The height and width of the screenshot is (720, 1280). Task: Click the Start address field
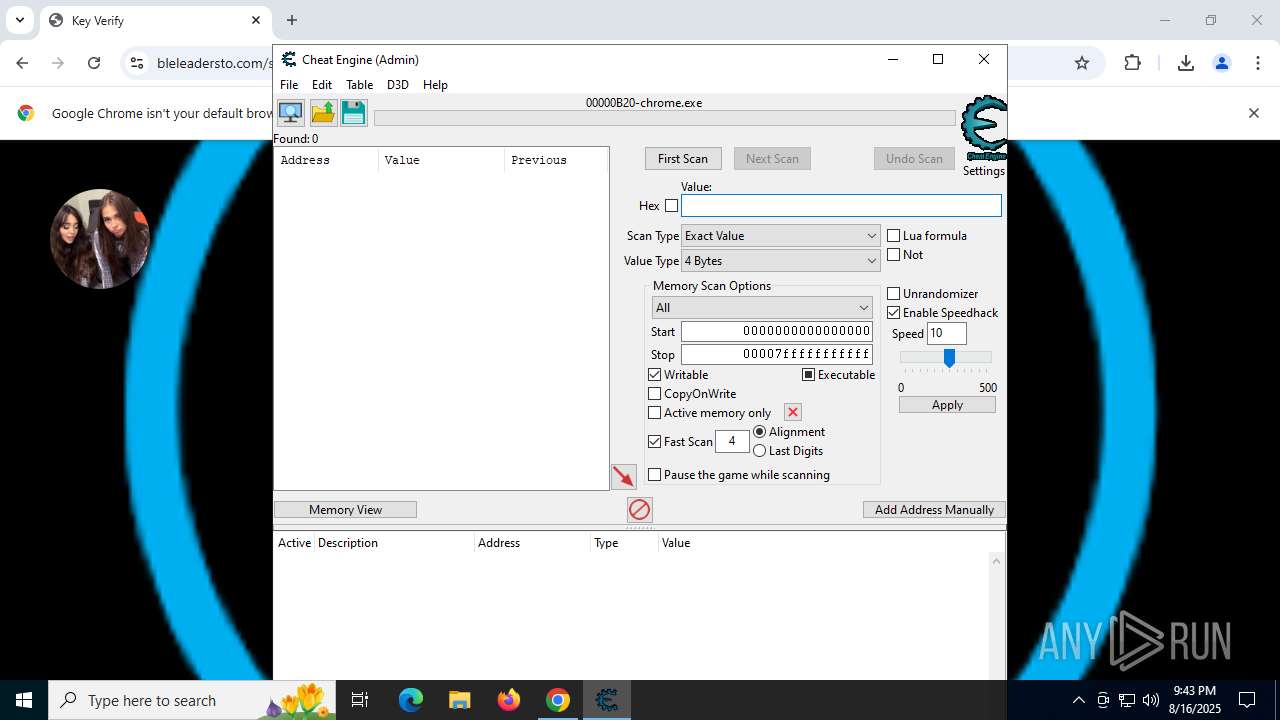click(777, 332)
